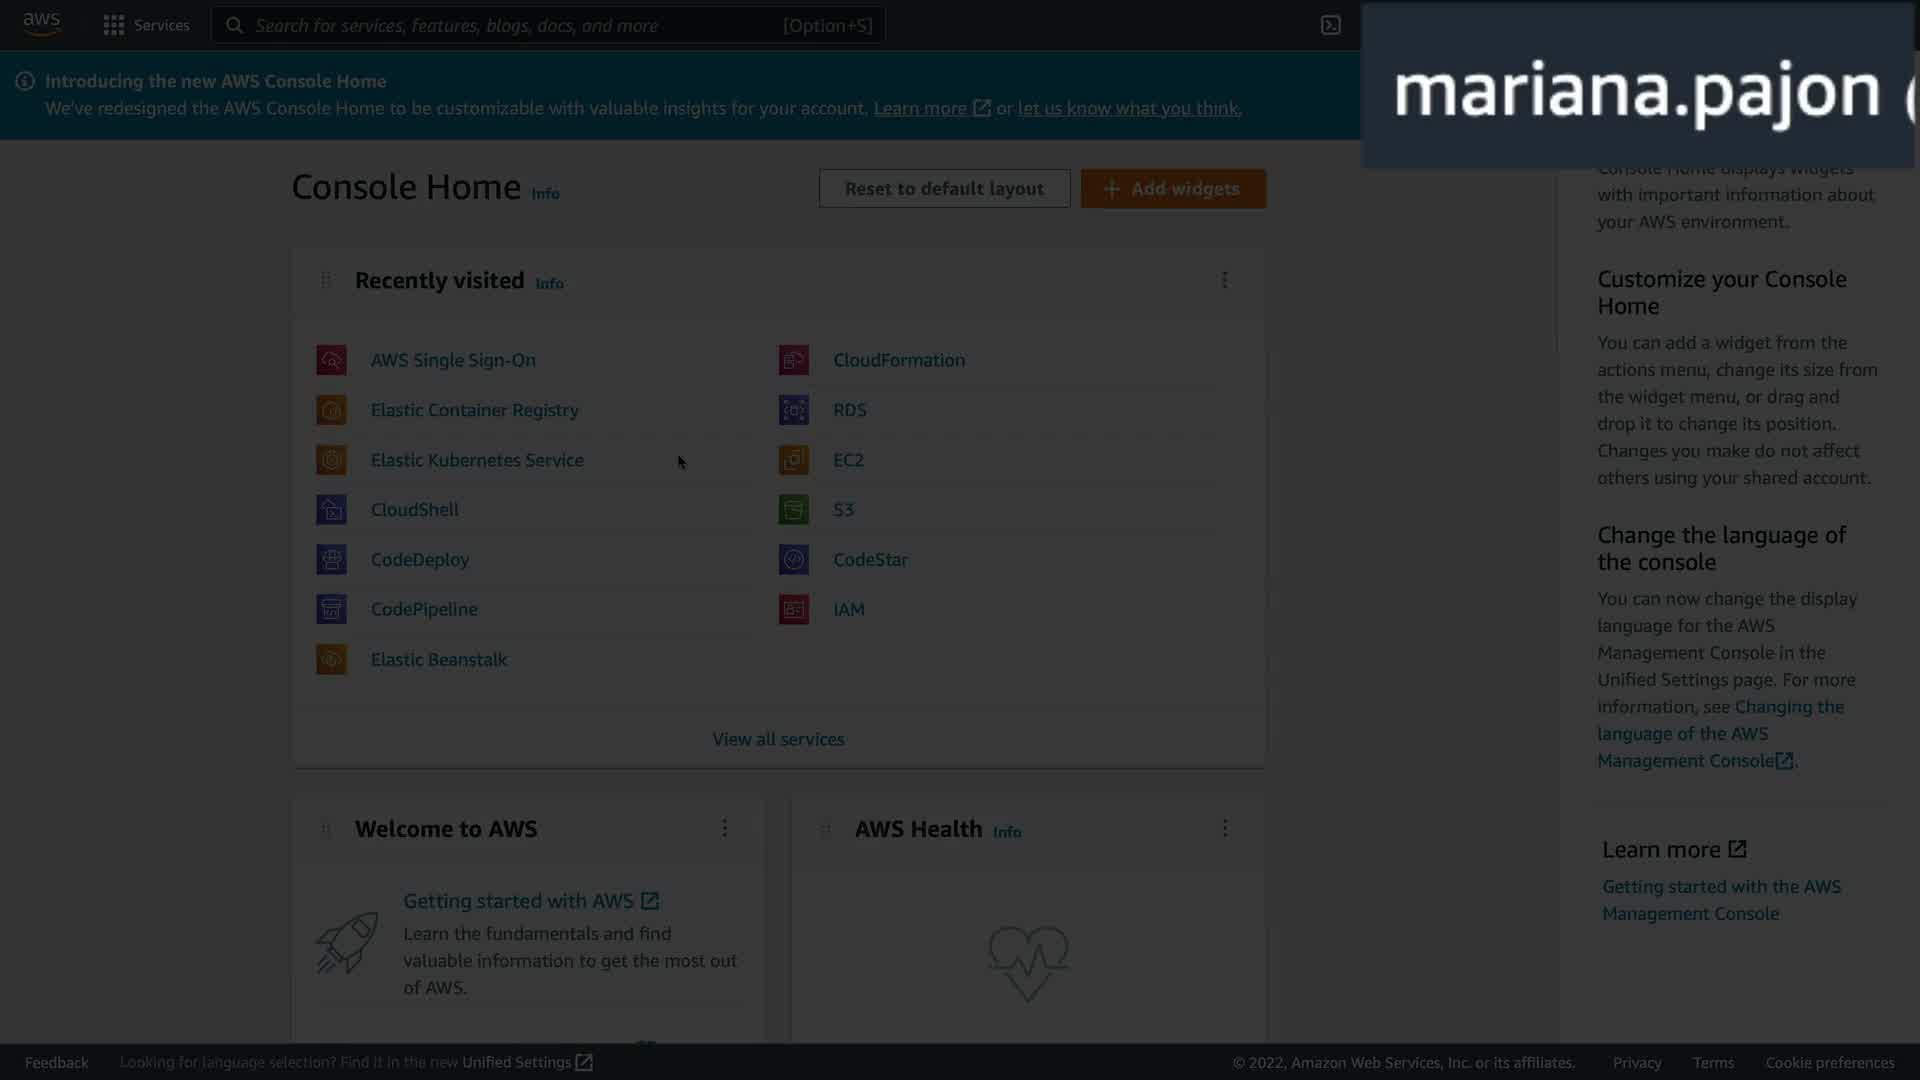1920x1080 pixels.
Task: Click the IAM service icon
Action: point(793,609)
